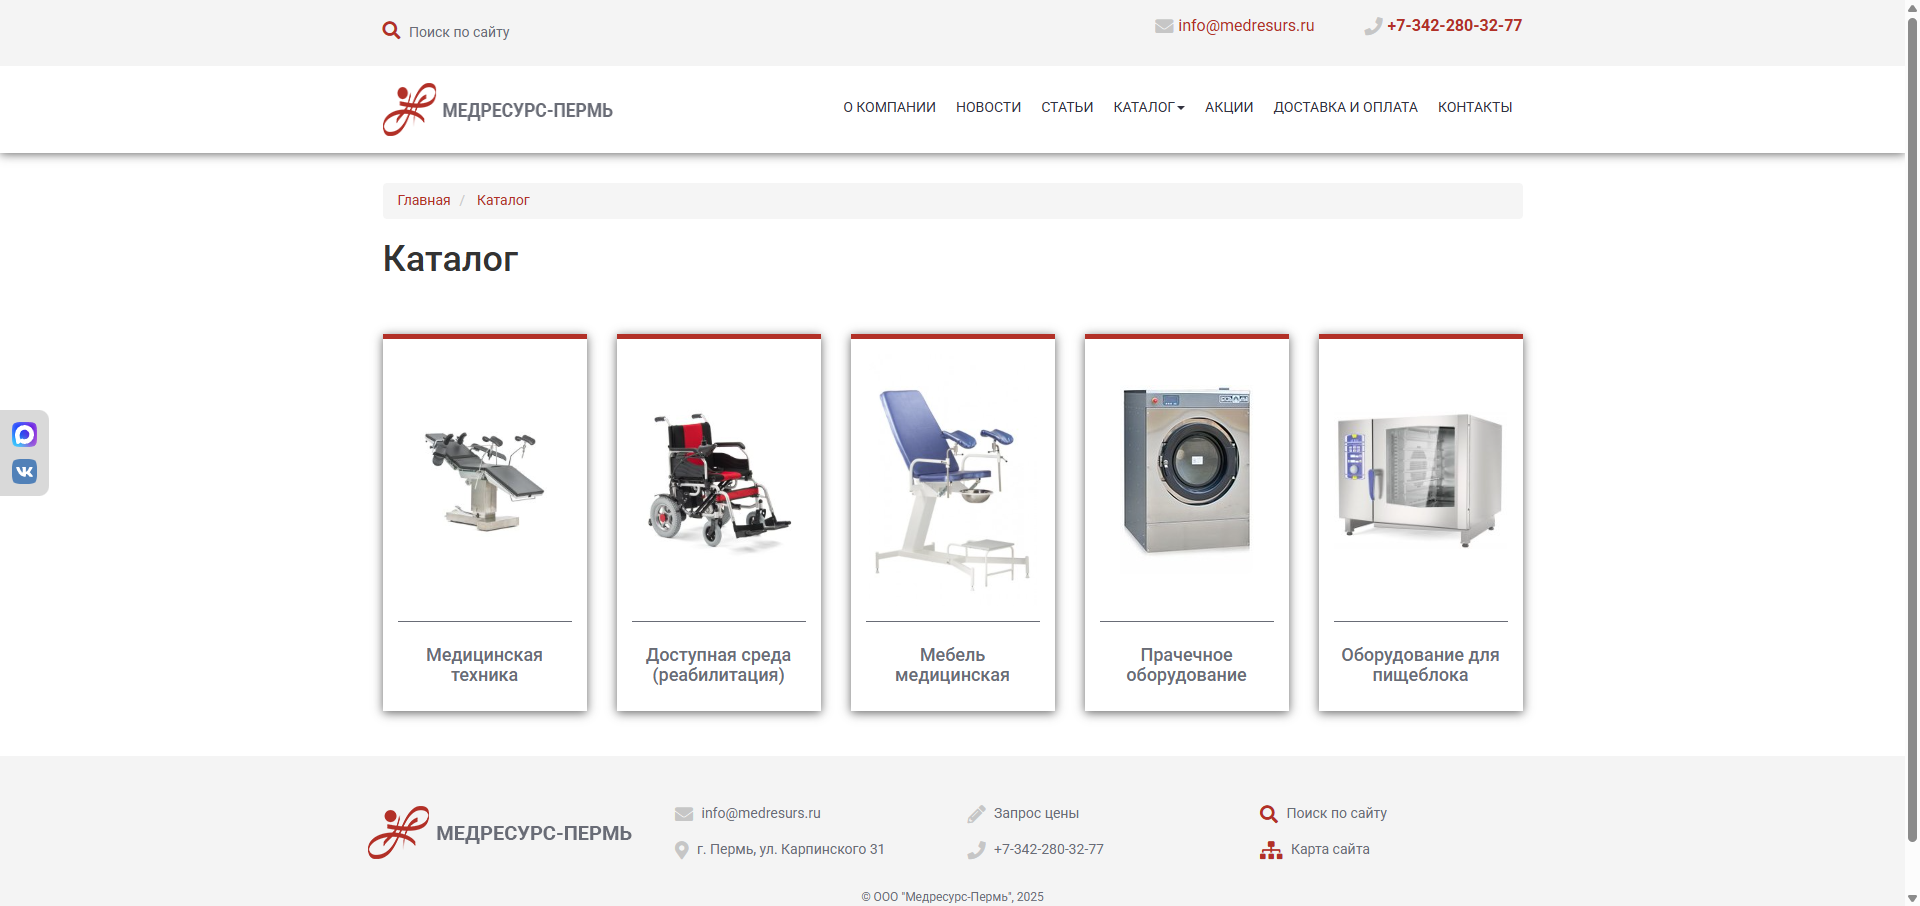Navigate to Контакты page
This screenshot has height=906, width=1920.
[1475, 107]
